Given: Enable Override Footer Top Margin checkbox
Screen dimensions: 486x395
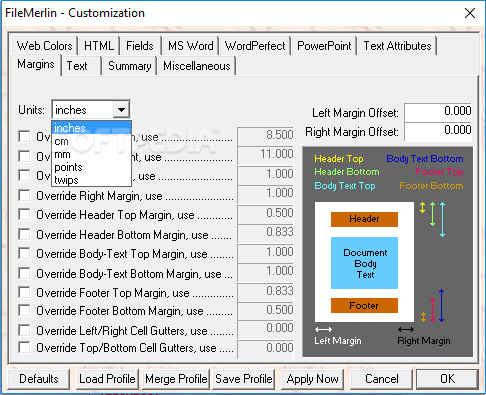Looking at the screenshot, I should pyautogui.click(x=24, y=292).
